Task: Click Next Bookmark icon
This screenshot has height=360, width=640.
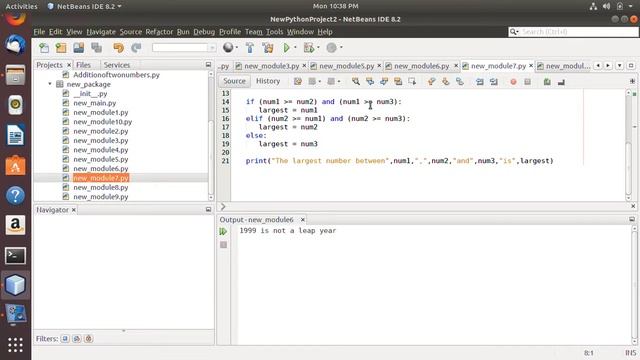Action: 445,82
